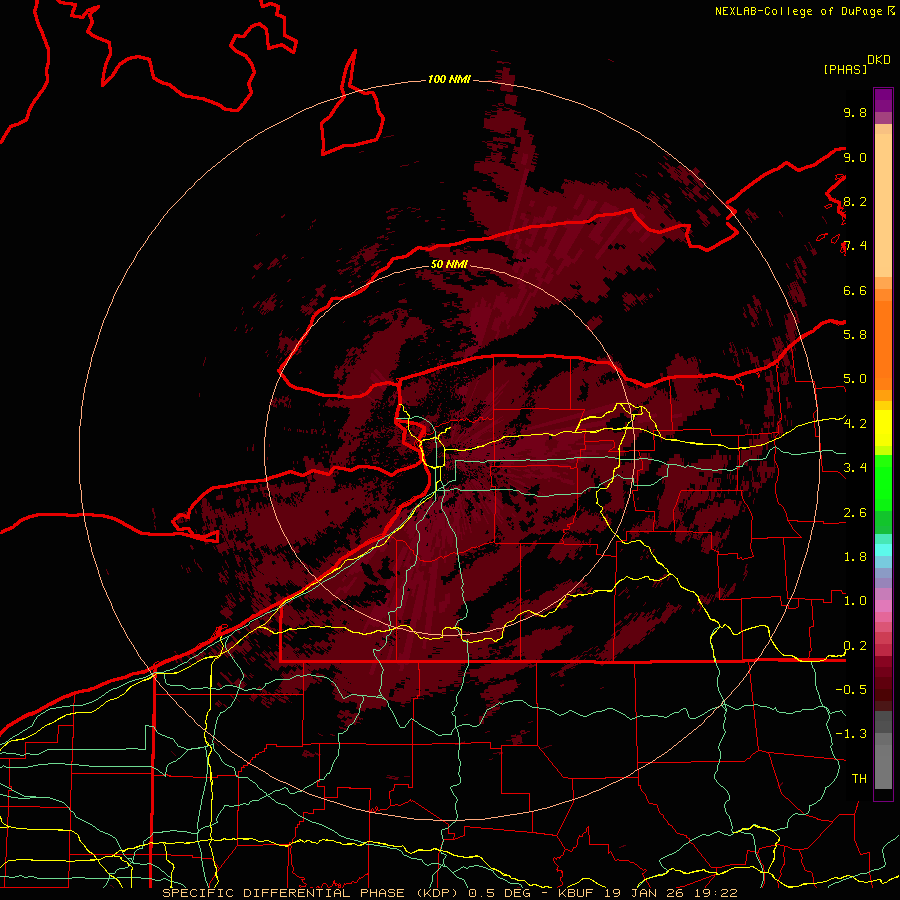Click the '0.5 DEG' elevation angle text
The image size is (900, 900).
coord(499,893)
